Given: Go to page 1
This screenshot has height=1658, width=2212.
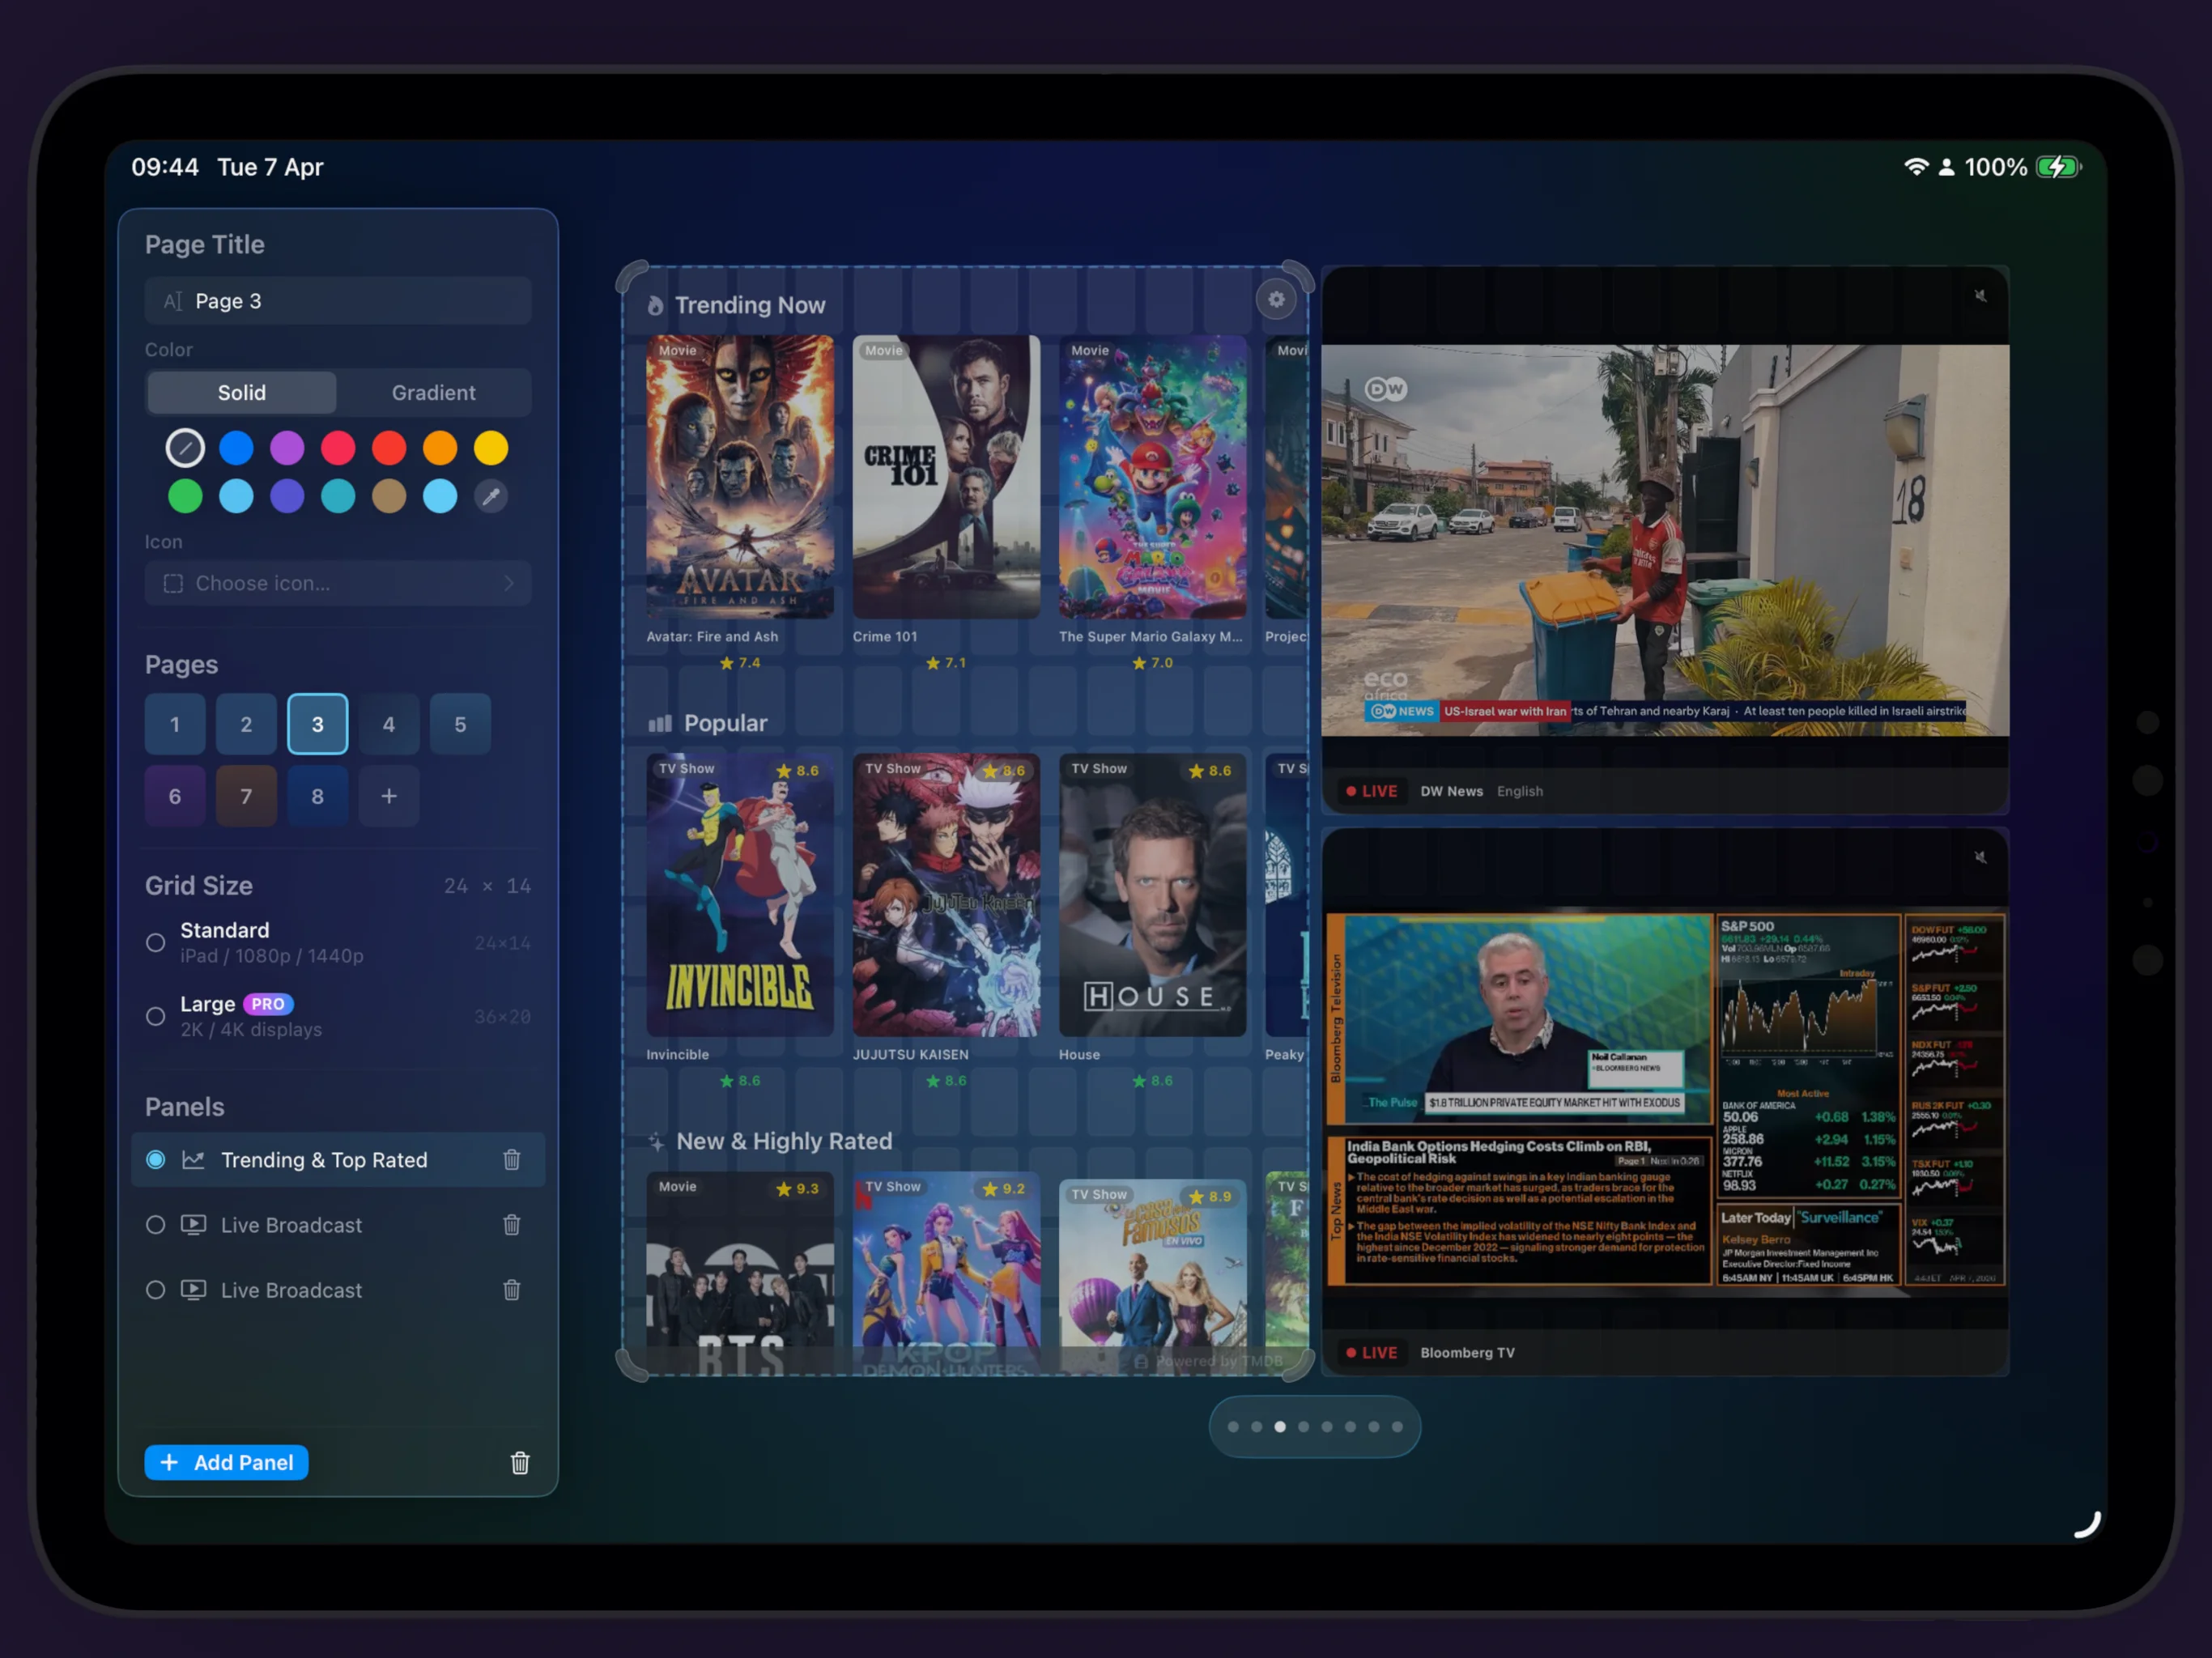Looking at the screenshot, I should pyautogui.click(x=175, y=724).
